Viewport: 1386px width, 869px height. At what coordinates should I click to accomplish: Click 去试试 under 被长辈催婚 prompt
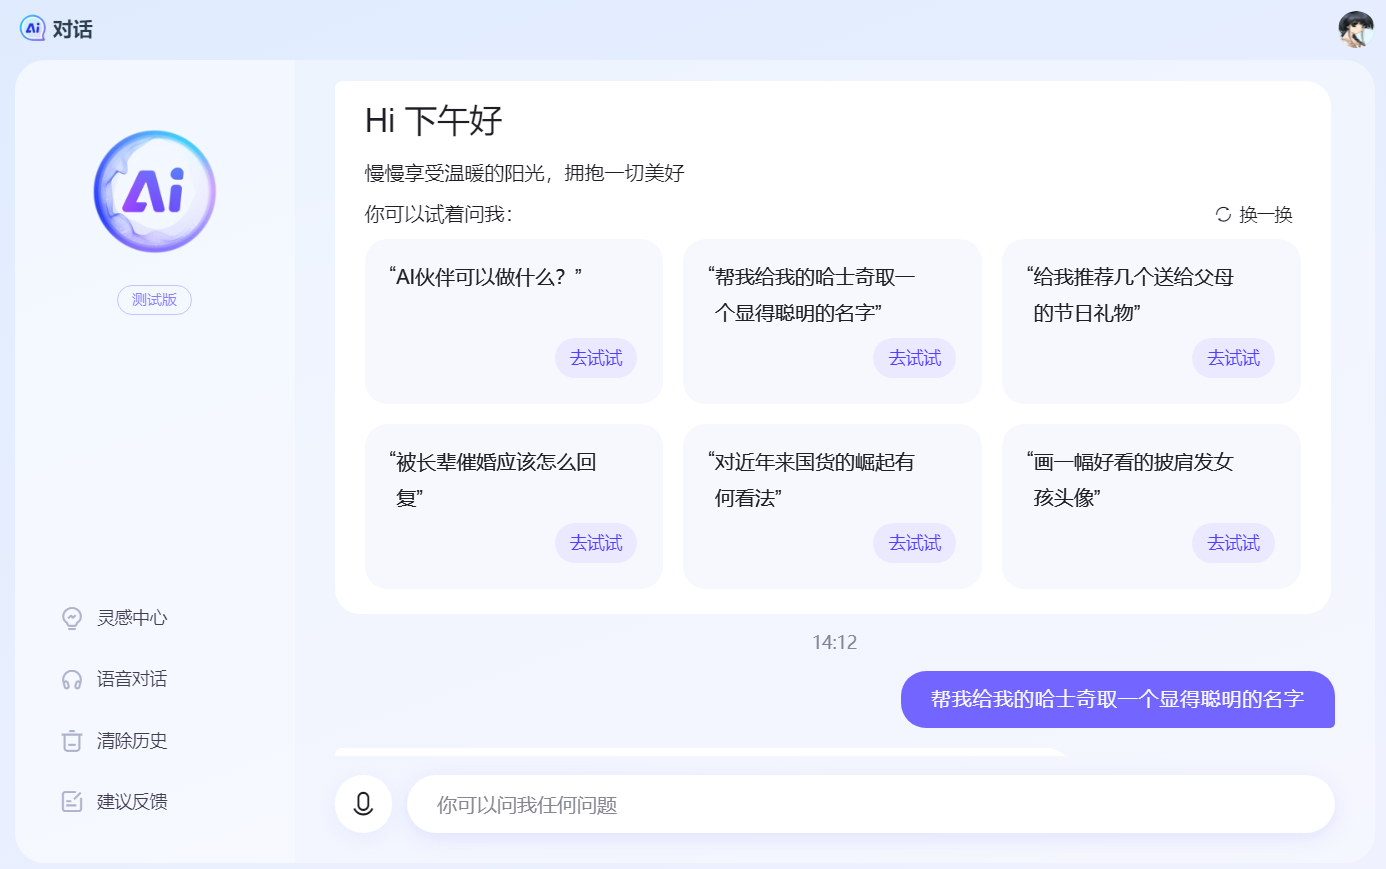pos(596,543)
